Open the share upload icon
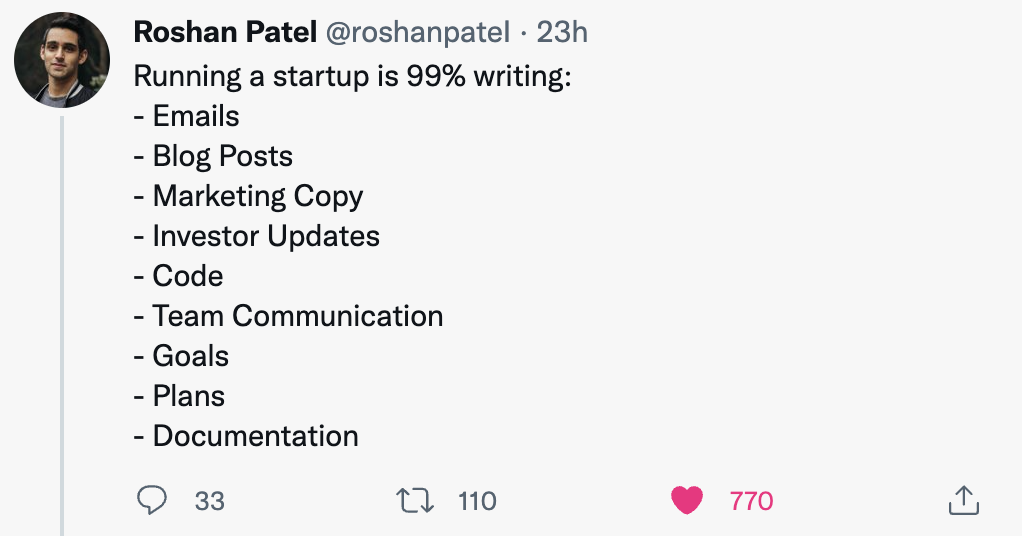 click(x=964, y=500)
